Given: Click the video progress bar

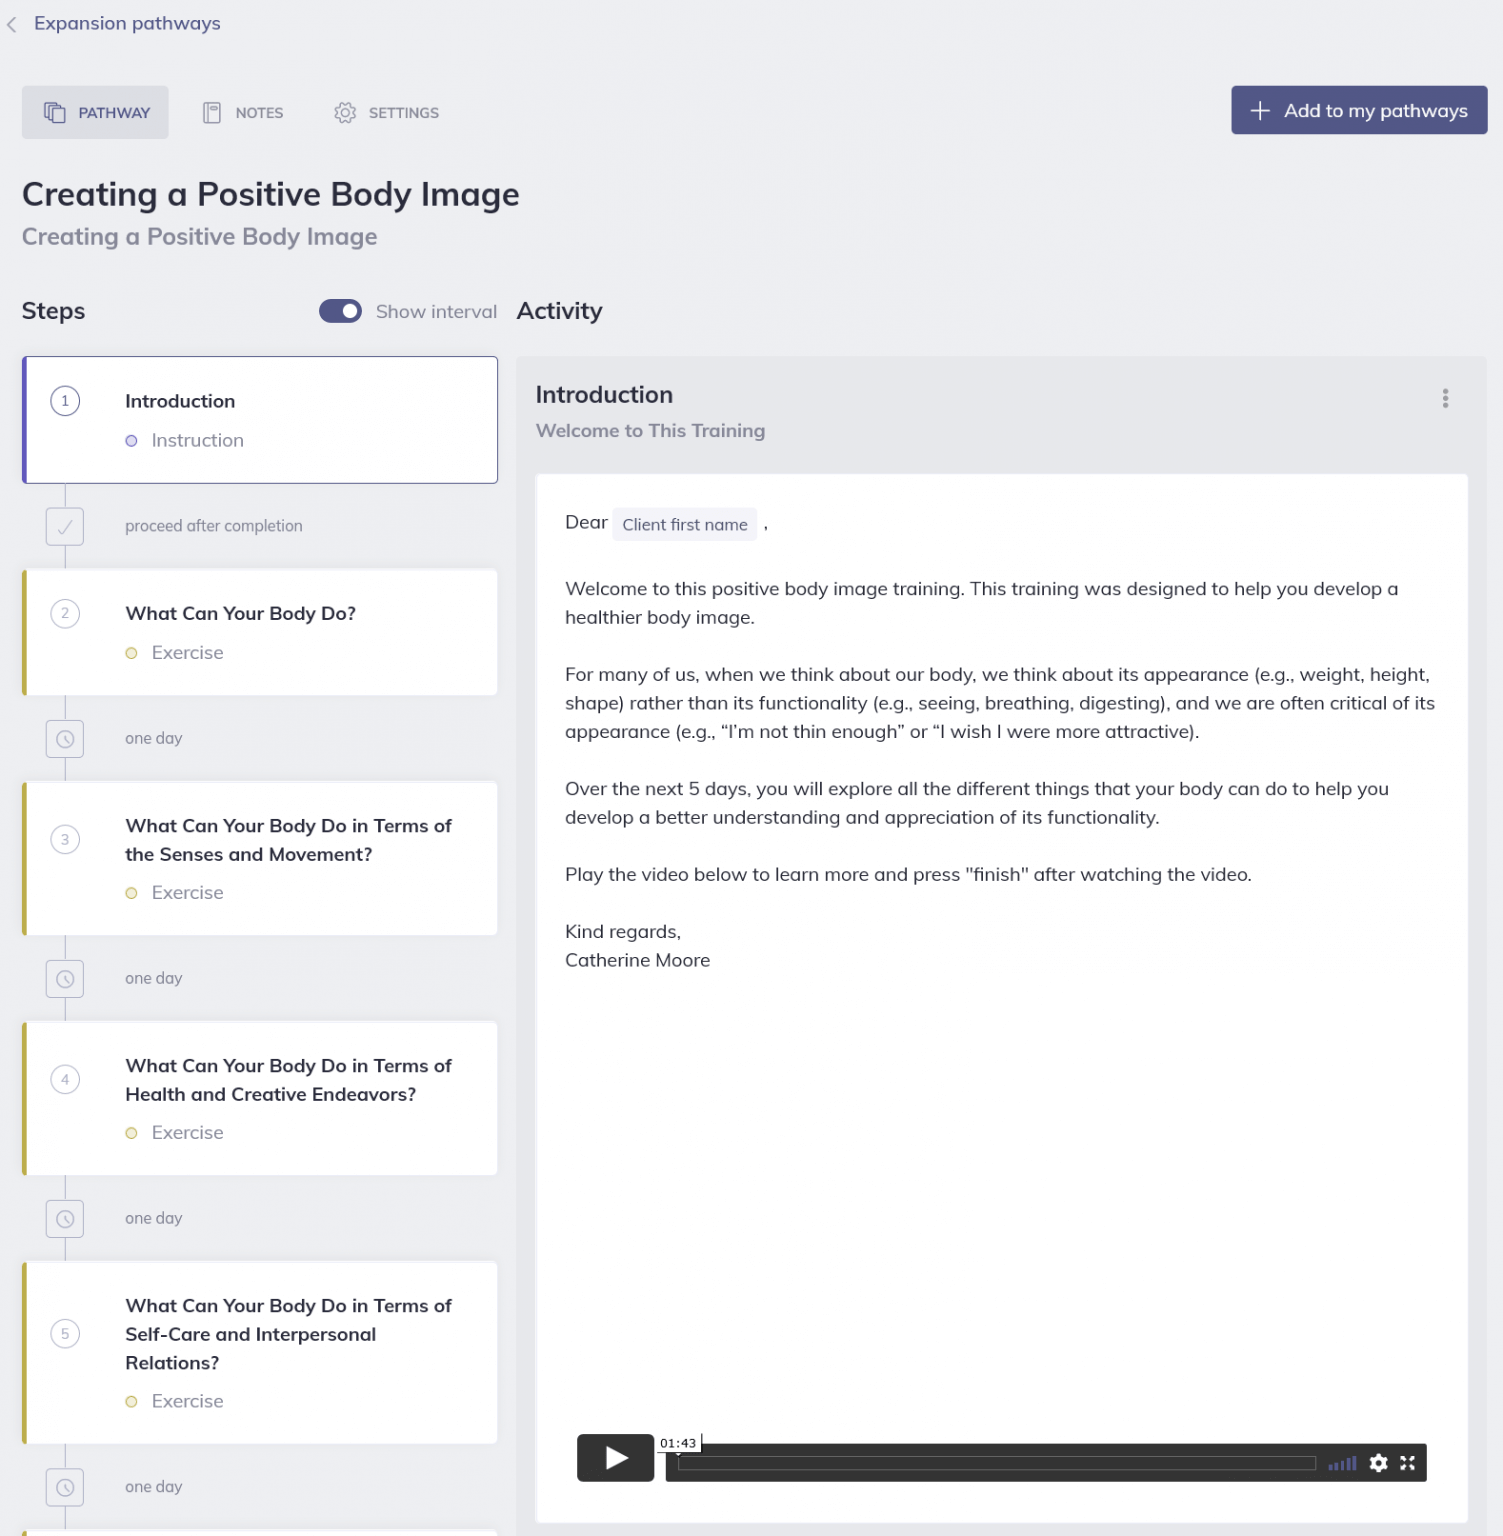Looking at the screenshot, I should (x=1000, y=1464).
